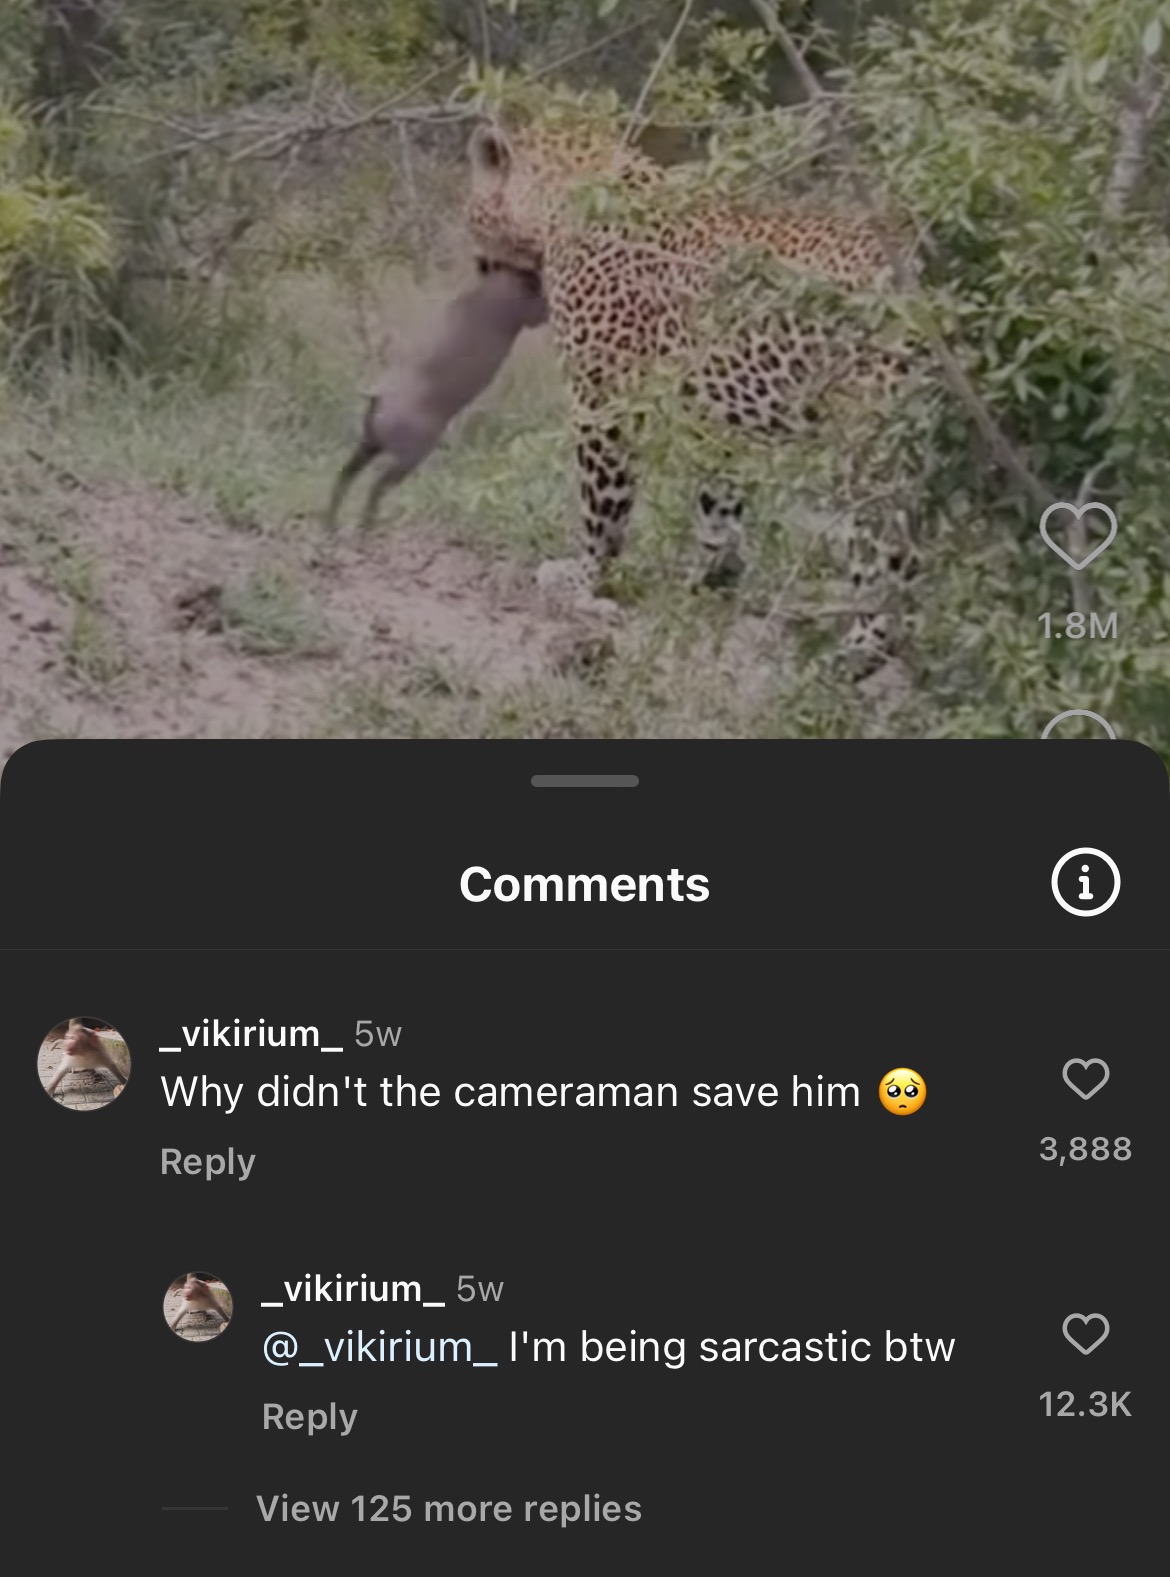Tap the 12.3K likes count
Image resolution: width=1170 pixels, height=1577 pixels.
(1085, 1404)
